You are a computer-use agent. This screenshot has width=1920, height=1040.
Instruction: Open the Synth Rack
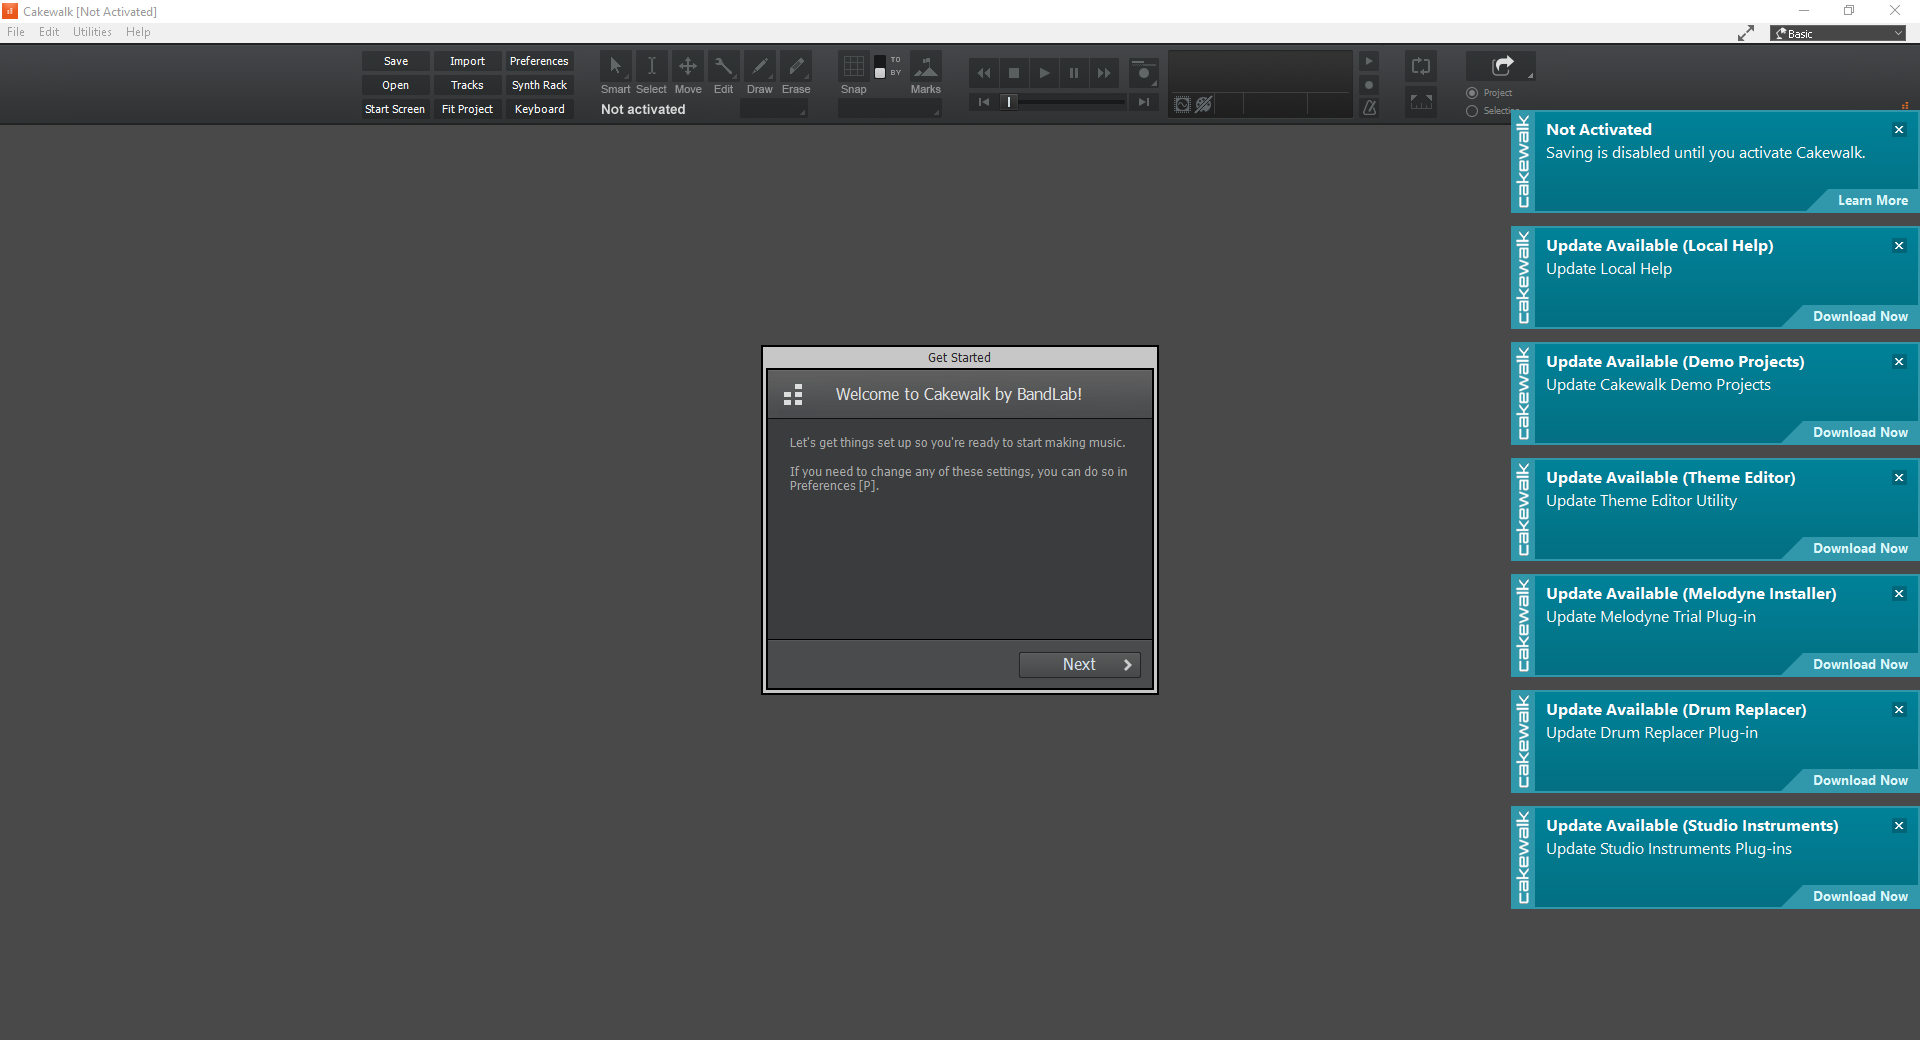pyautogui.click(x=539, y=85)
